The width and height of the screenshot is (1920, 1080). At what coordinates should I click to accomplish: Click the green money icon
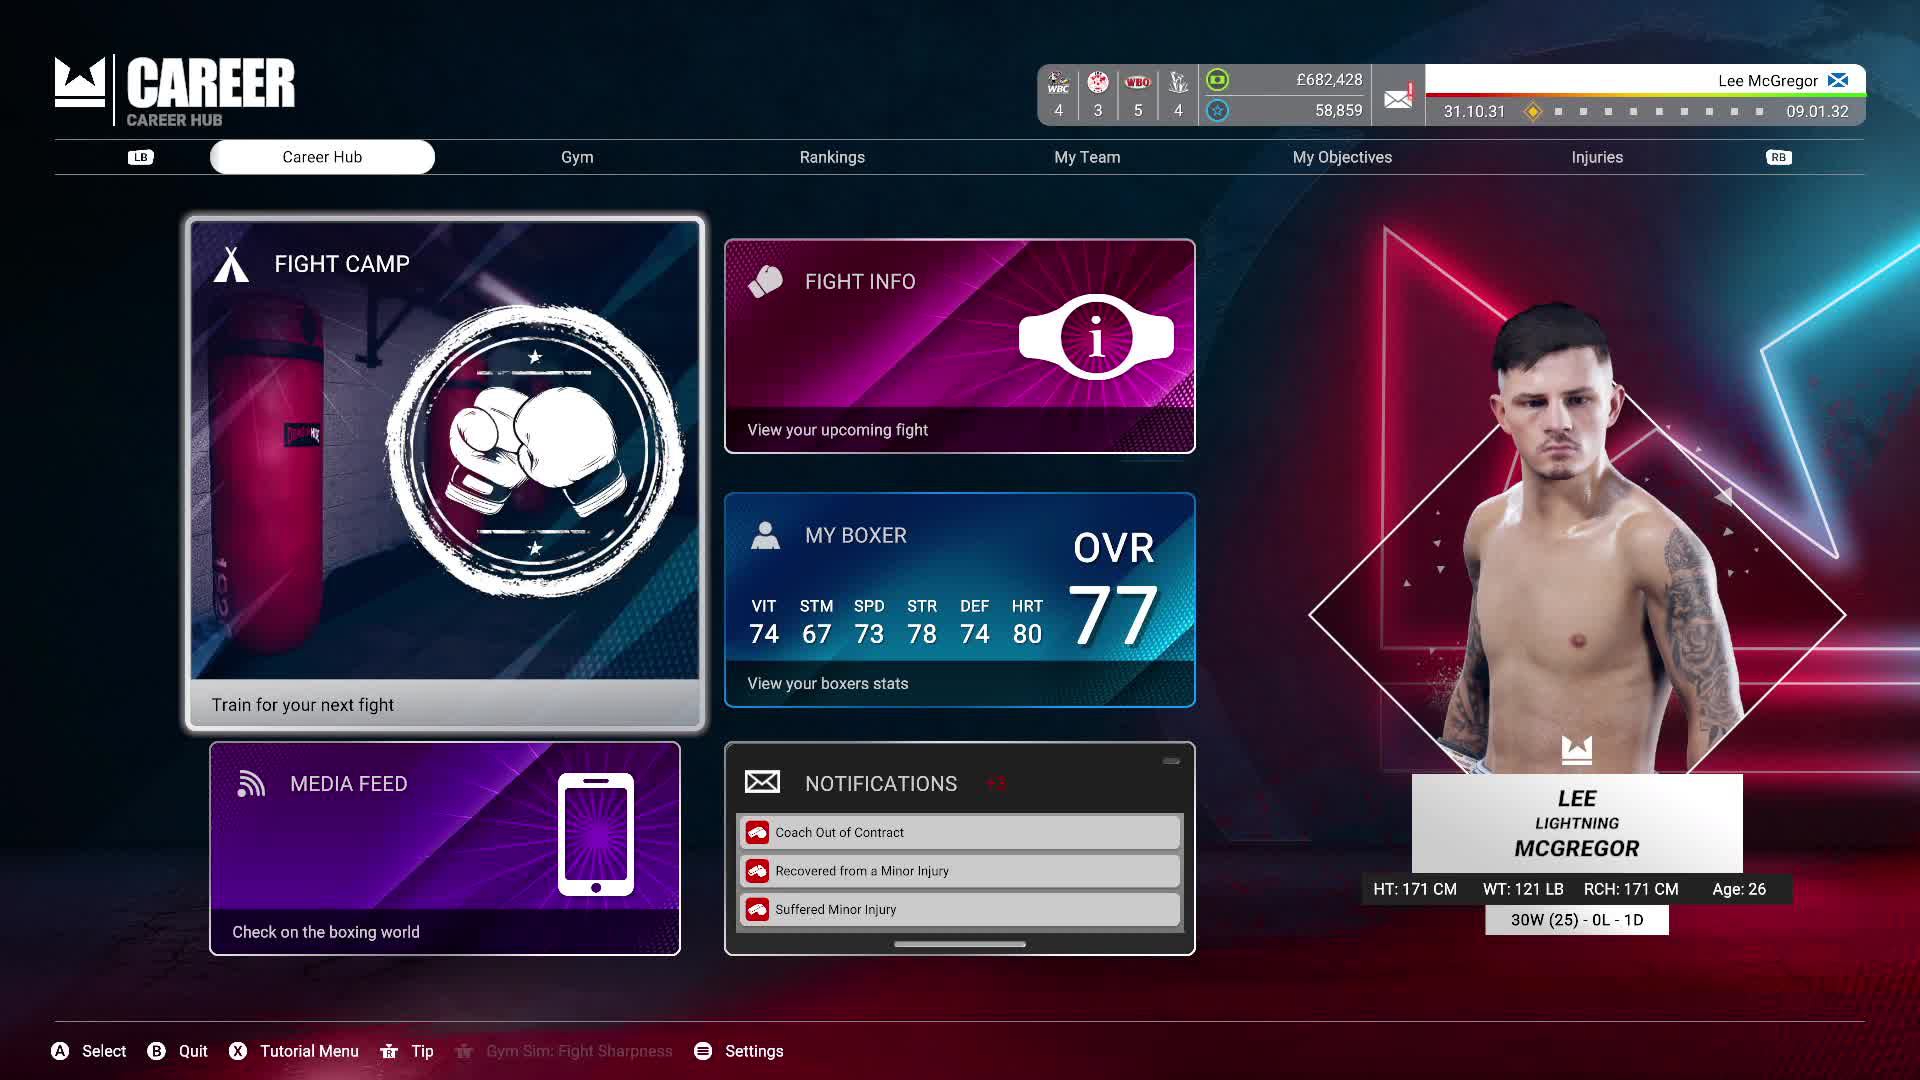point(1217,80)
